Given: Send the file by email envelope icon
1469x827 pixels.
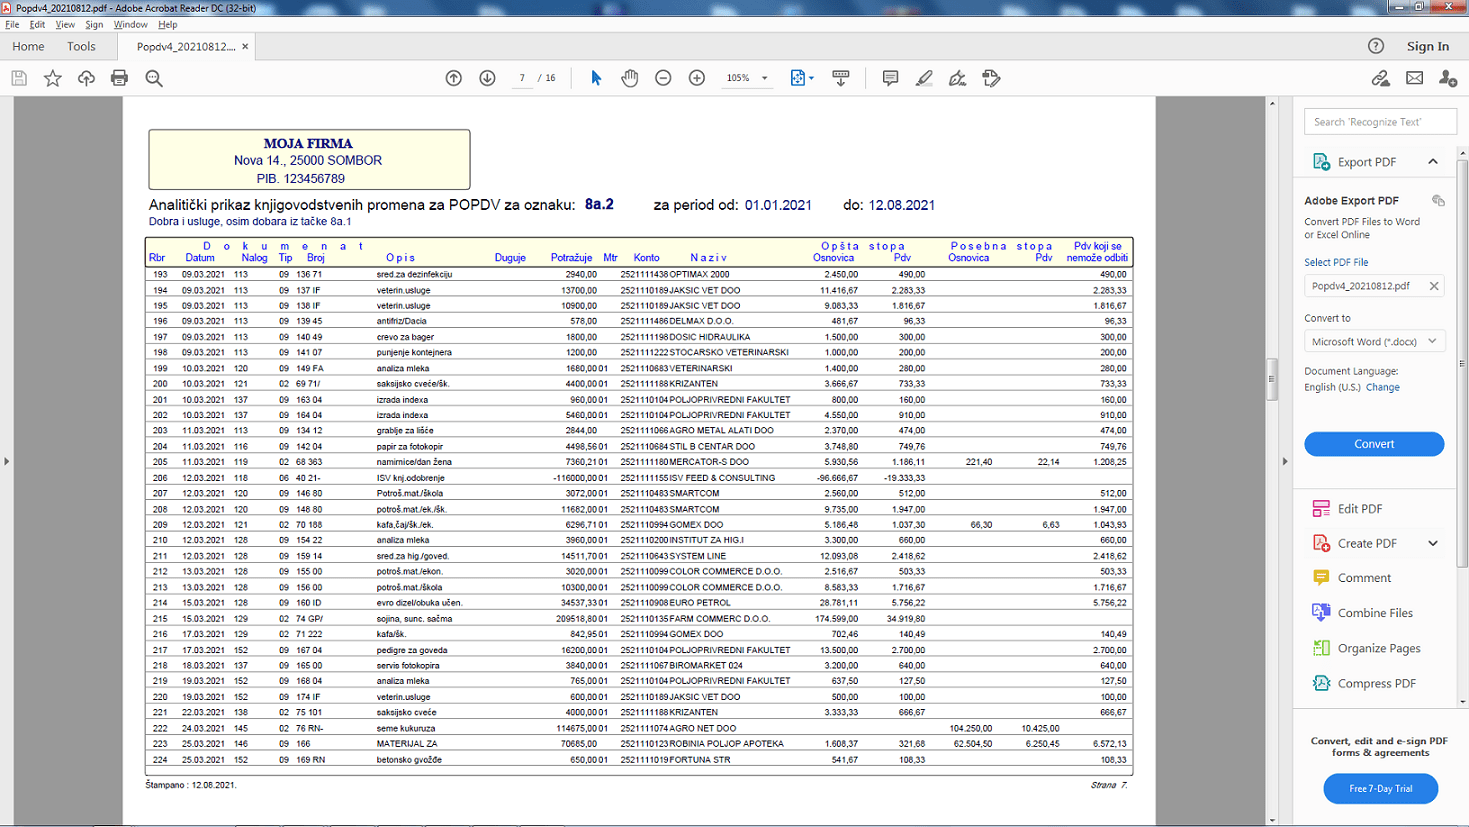Looking at the screenshot, I should click(x=1414, y=78).
